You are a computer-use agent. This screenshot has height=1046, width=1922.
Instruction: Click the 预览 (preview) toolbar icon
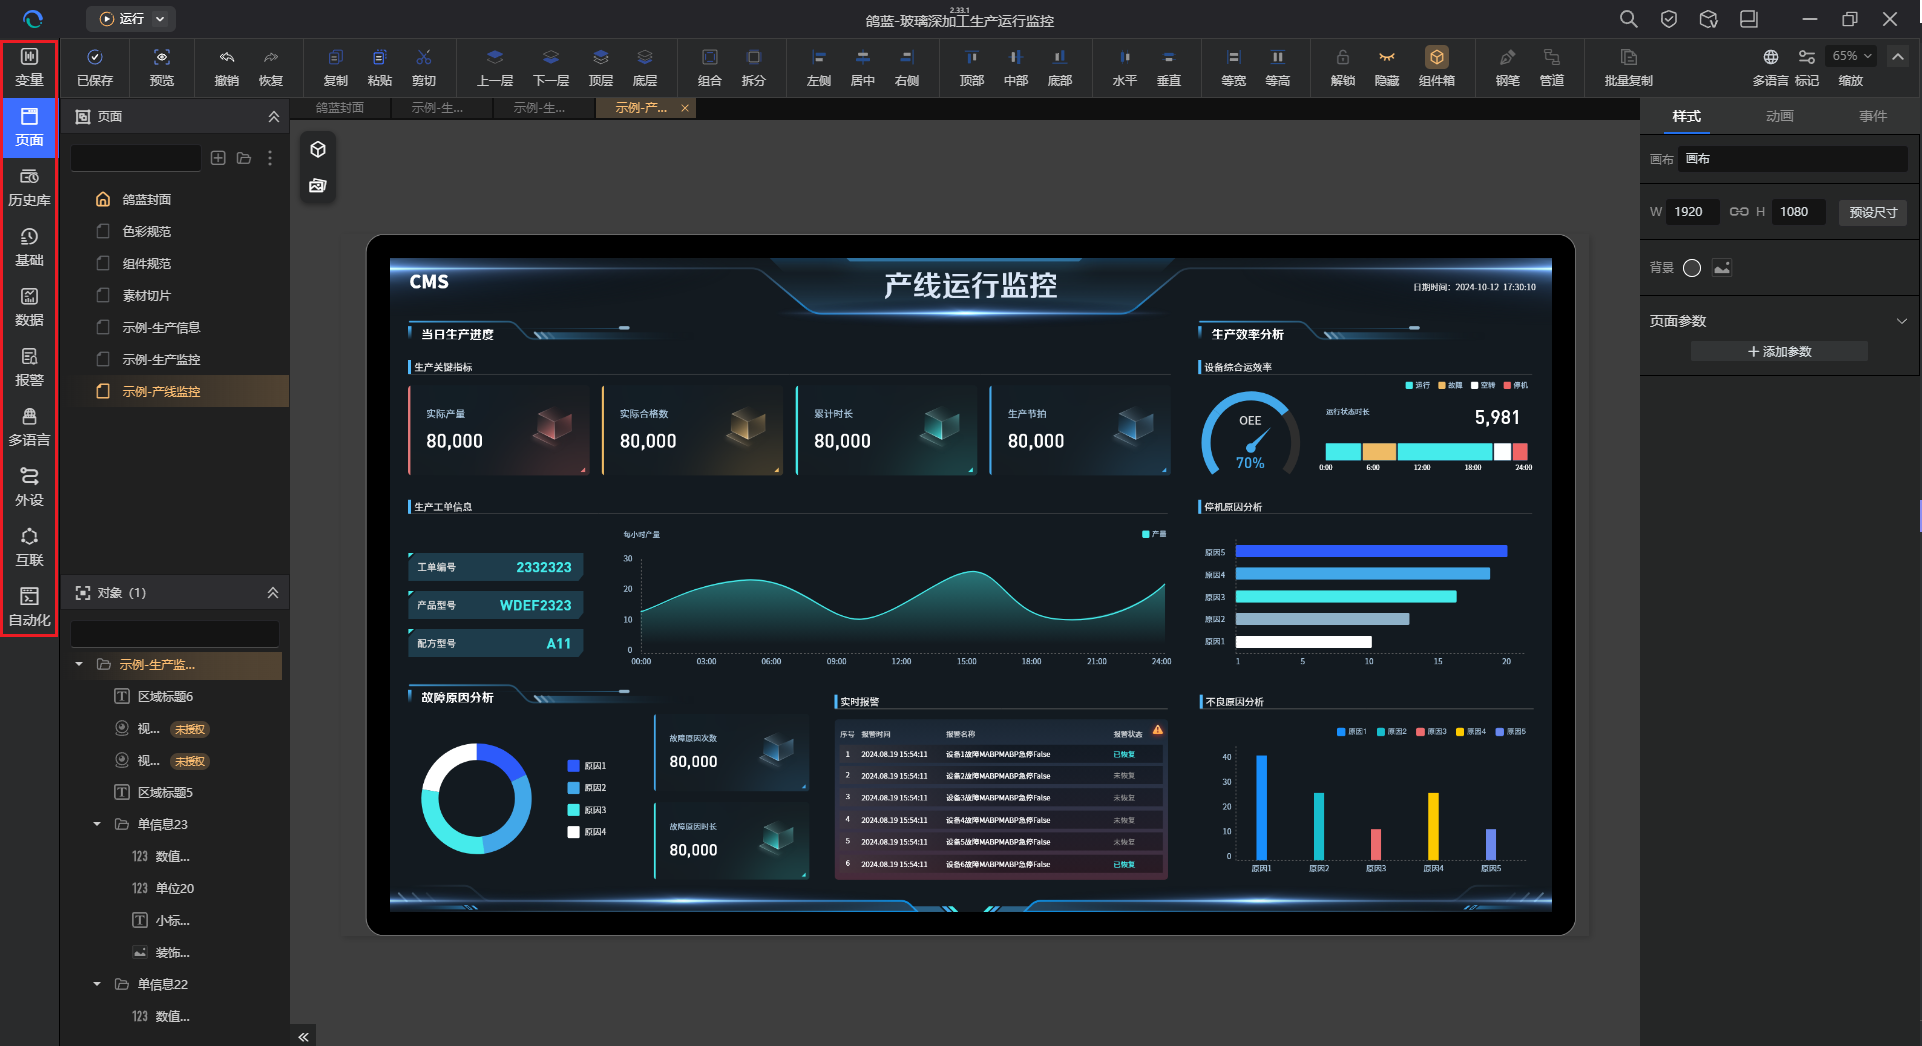click(161, 67)
